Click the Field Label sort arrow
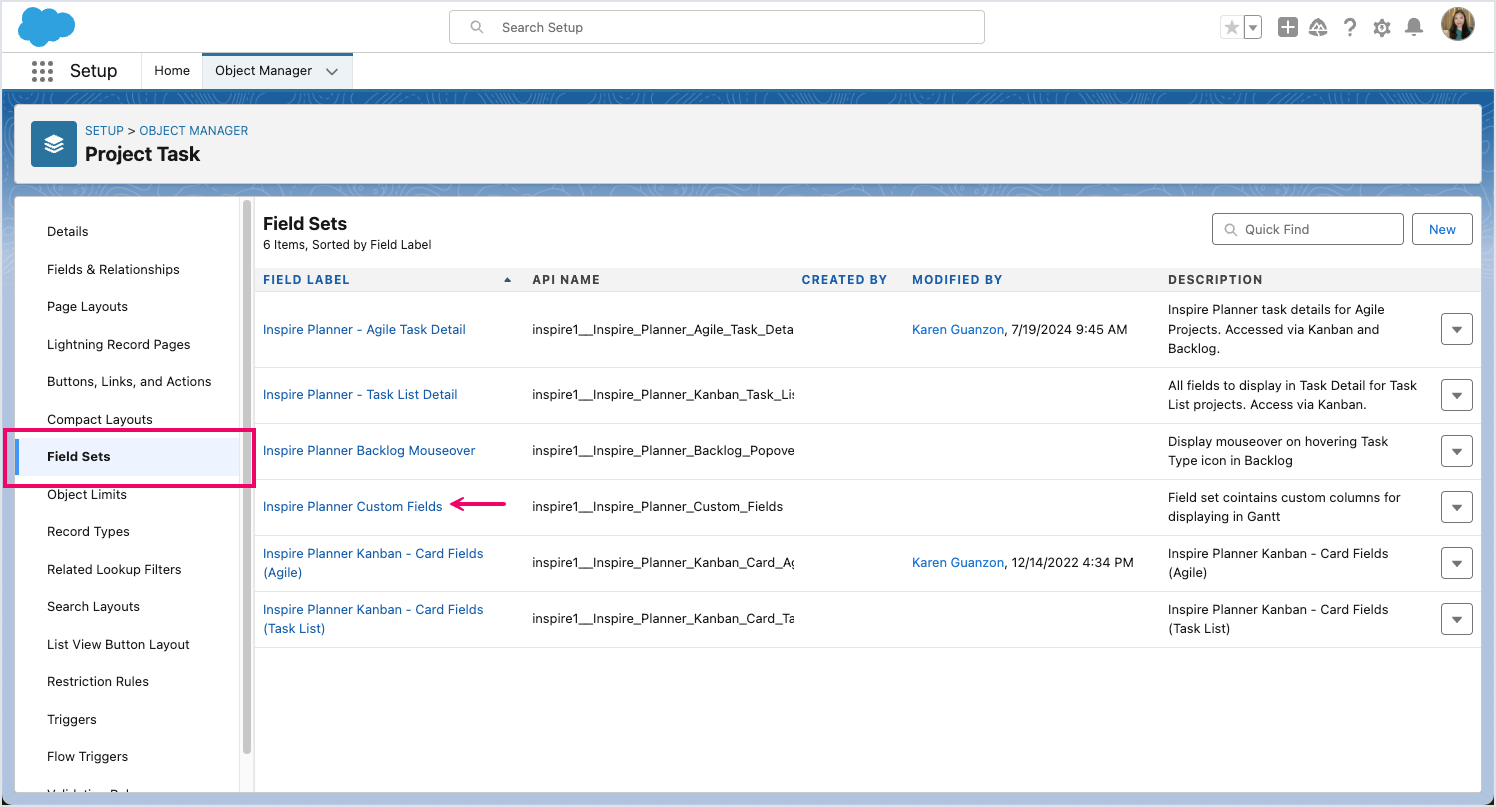Image resolution: width=1496 pixels, height=807 pixels. pyautogui.click(x=507, y=280)
